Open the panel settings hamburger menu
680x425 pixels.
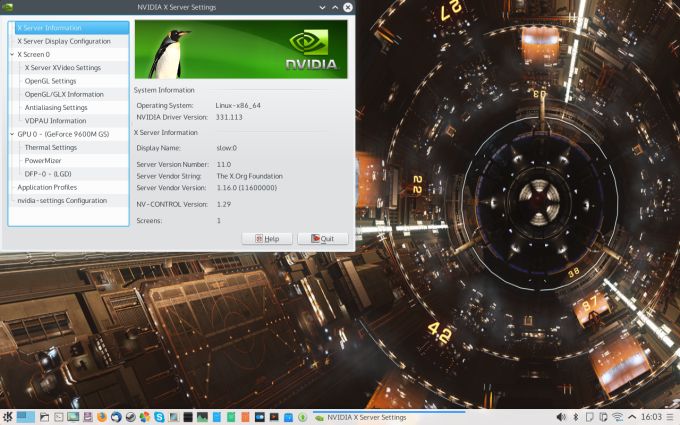tap(670, 417)
